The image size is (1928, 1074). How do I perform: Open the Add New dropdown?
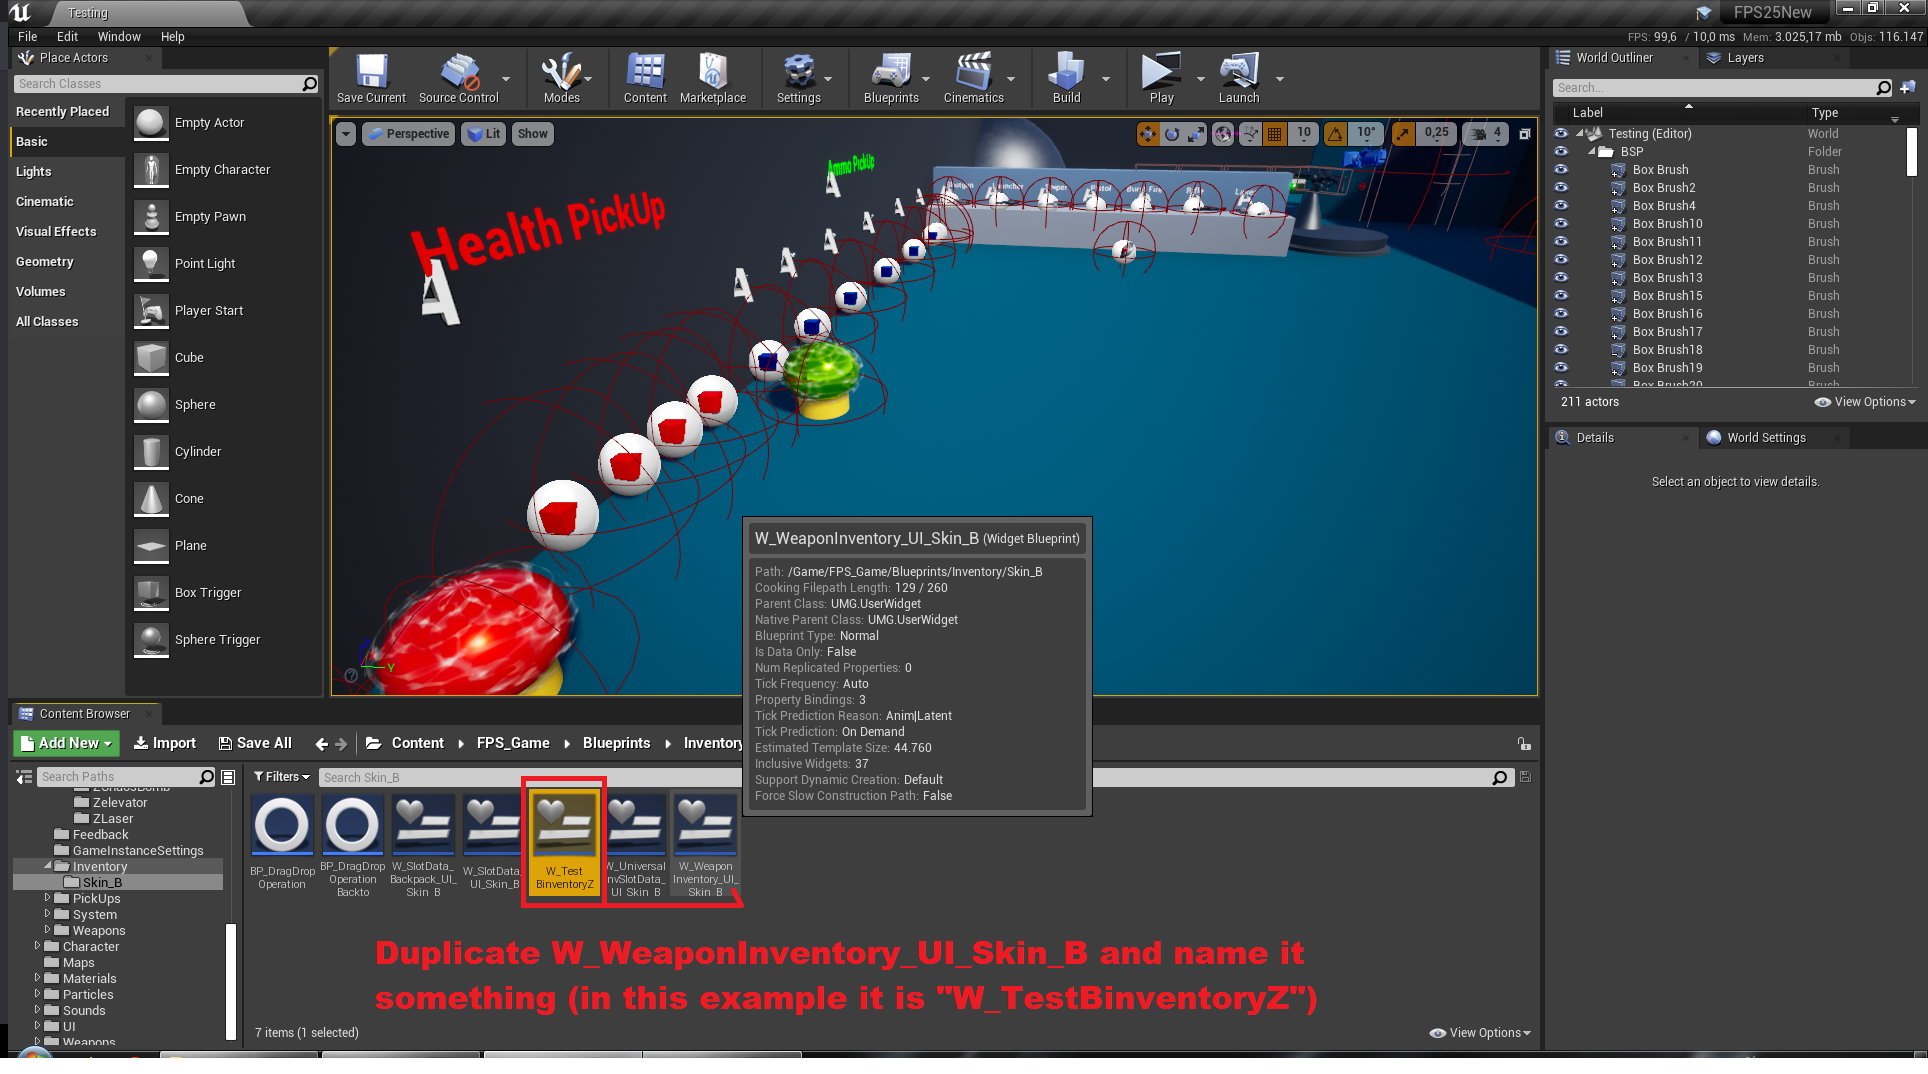(x=66, y=743)
